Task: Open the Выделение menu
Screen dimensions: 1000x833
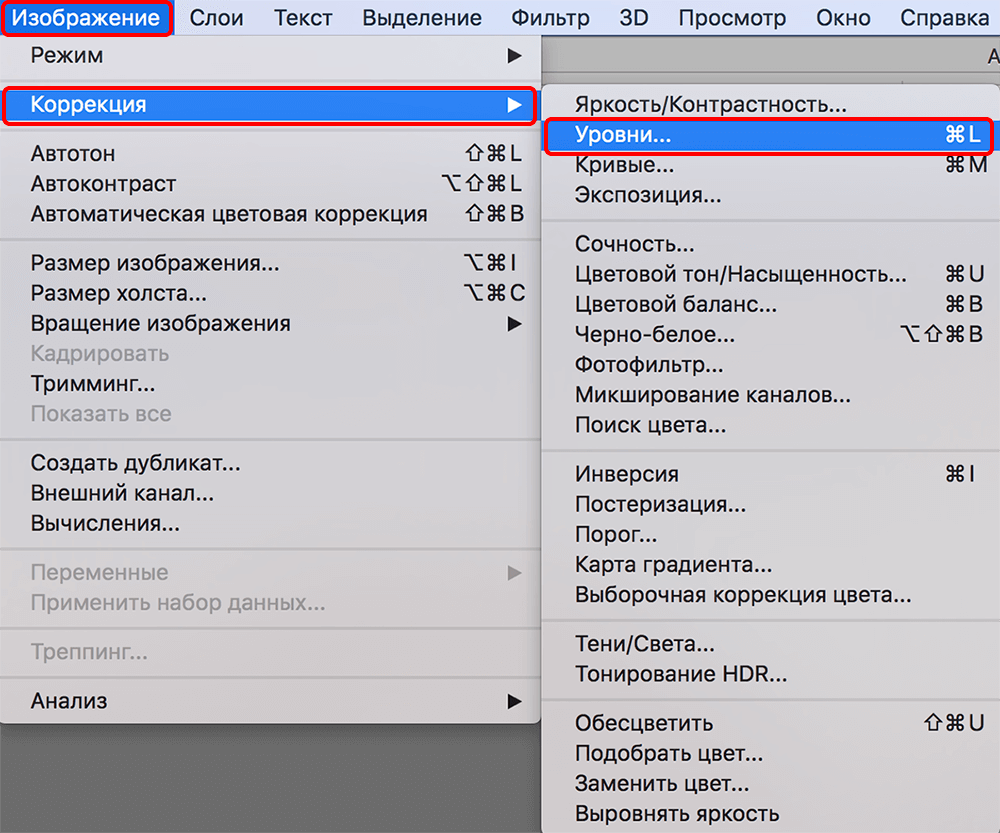Action: [x=421, y=18]
